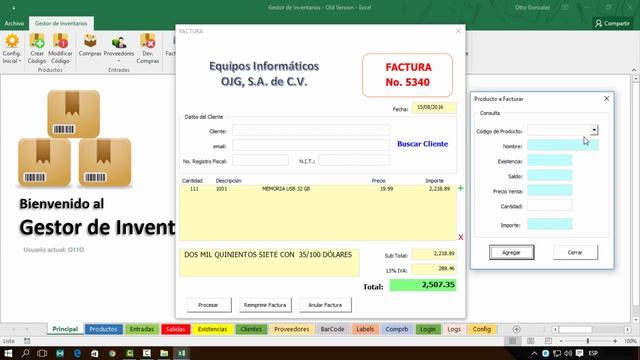Image resolution: width=640 pixels, height=360 pixels.
Task: Switch to the Productos sheet tab
Action: click(103, 329)
